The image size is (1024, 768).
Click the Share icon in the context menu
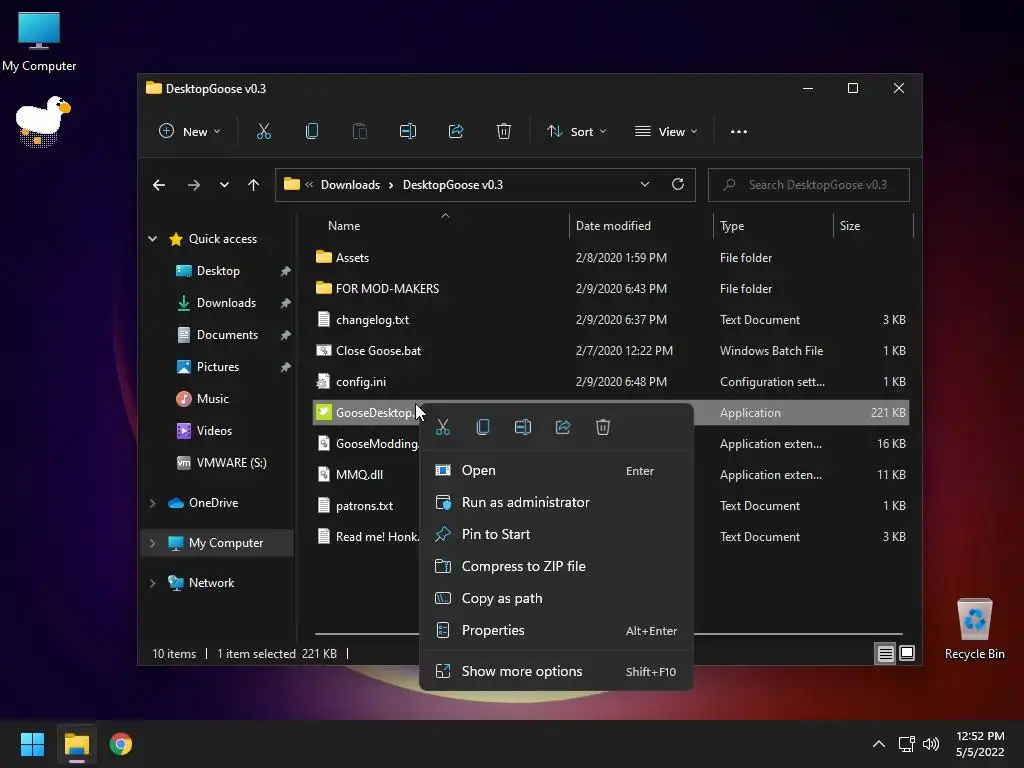(563, 427)
